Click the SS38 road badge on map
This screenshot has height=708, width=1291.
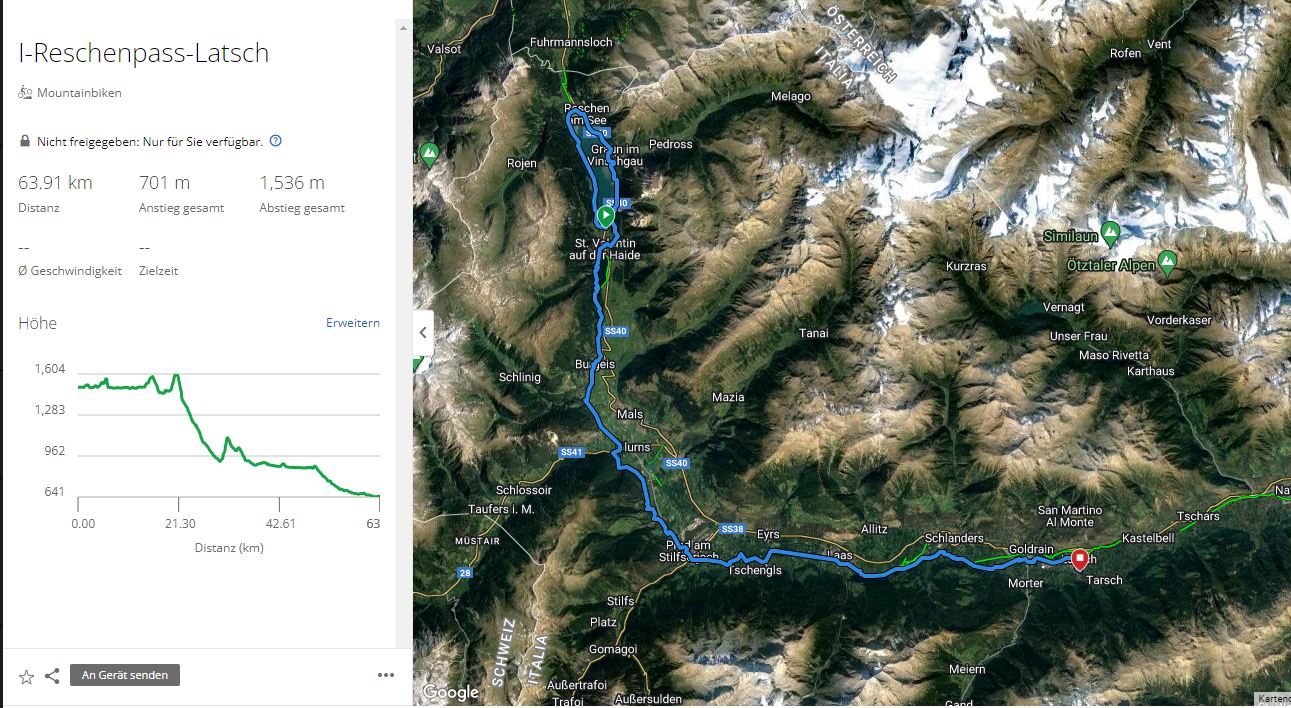(732, 528)
